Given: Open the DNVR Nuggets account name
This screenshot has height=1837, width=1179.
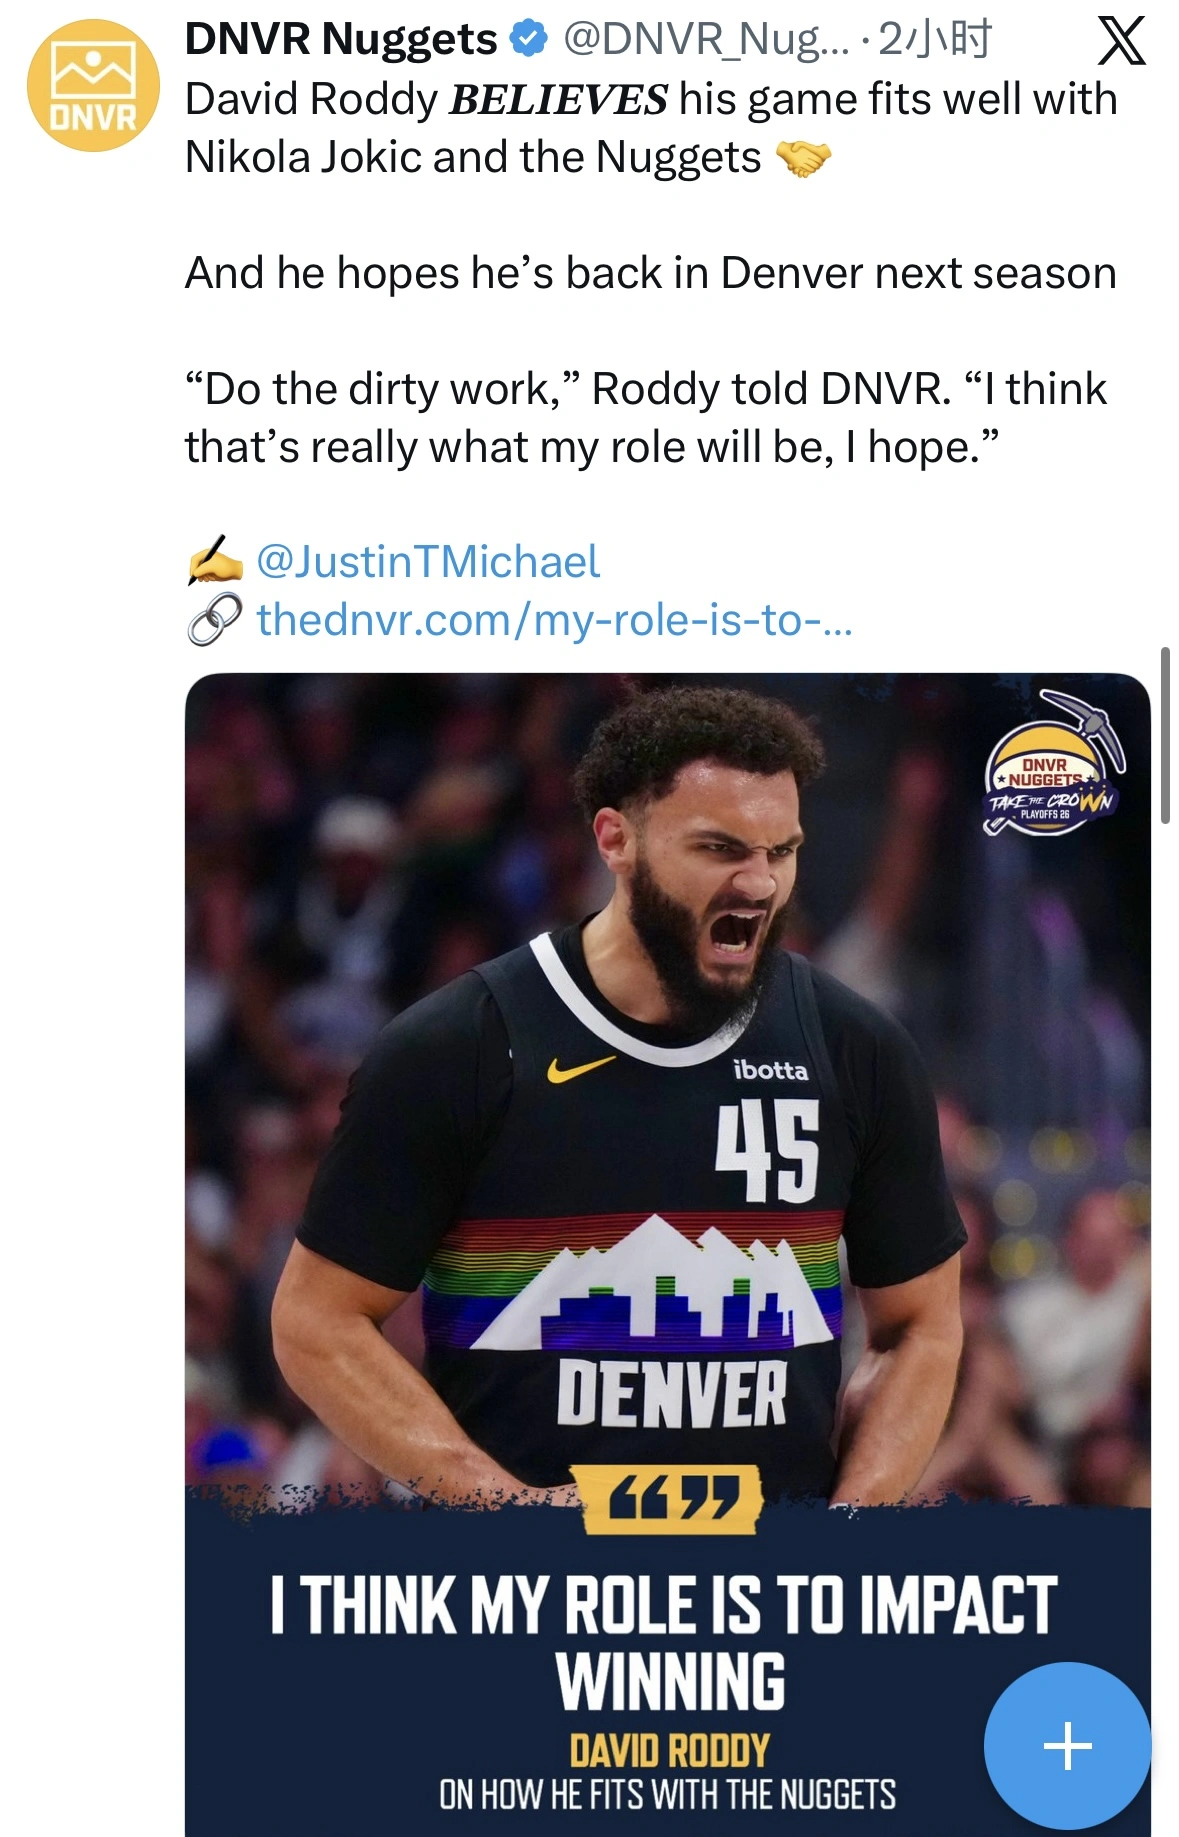Looking at the screenshot, I should (x=341, y=40).
